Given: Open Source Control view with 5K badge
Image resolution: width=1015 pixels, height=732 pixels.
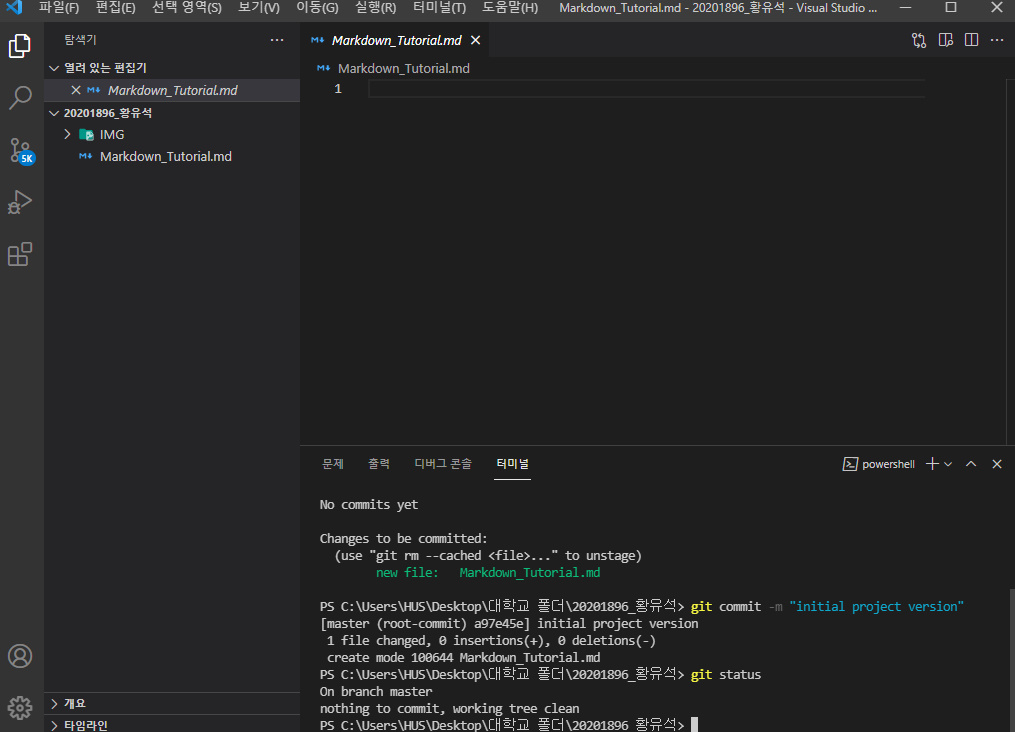Looking at the screenshot, I should click(21, 151).
